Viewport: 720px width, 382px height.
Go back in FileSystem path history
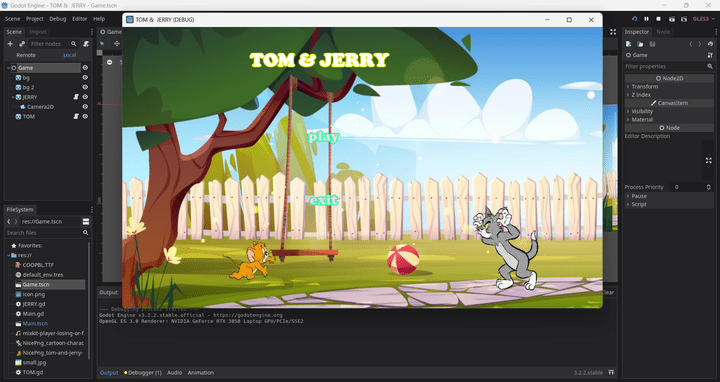(9, 221)
